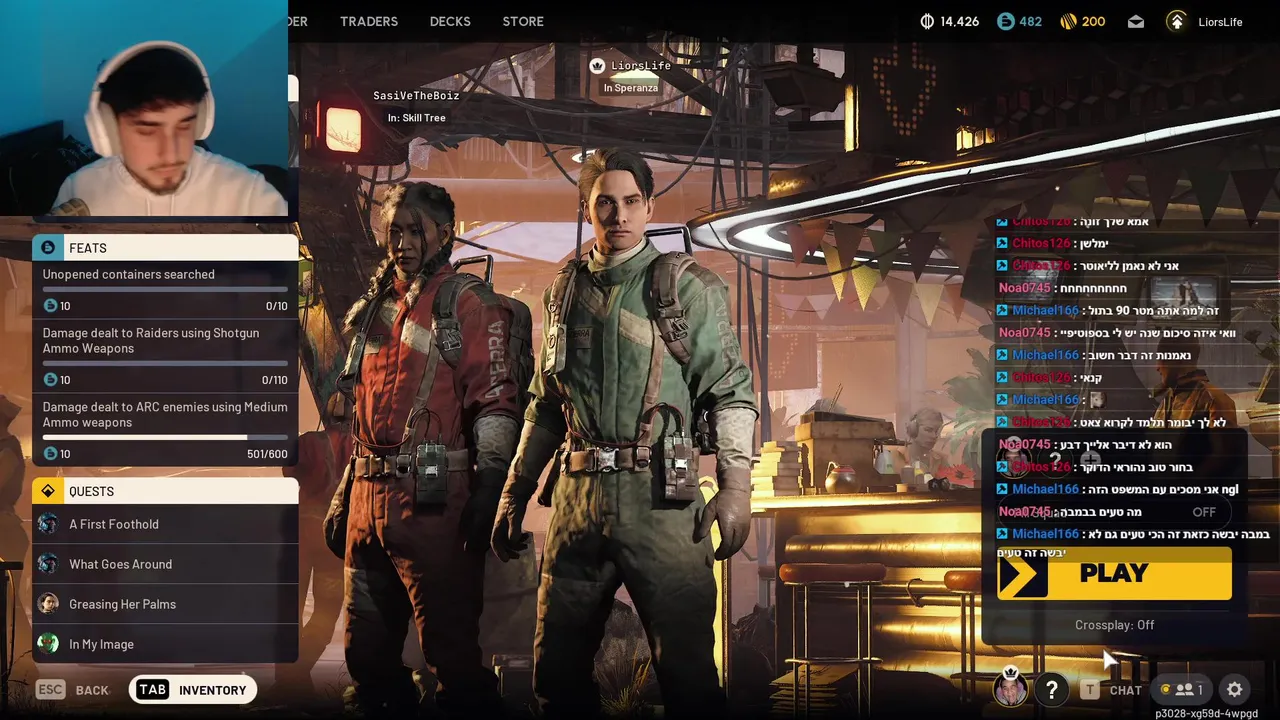Click the In: Skill Tree status text
This screenshot has height=720, width=1280.
tap(417, 118)
